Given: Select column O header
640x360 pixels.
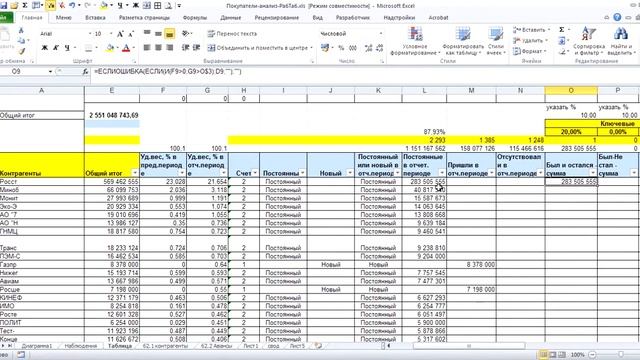Looking at the screenshot, I should (x=571, y=90).
